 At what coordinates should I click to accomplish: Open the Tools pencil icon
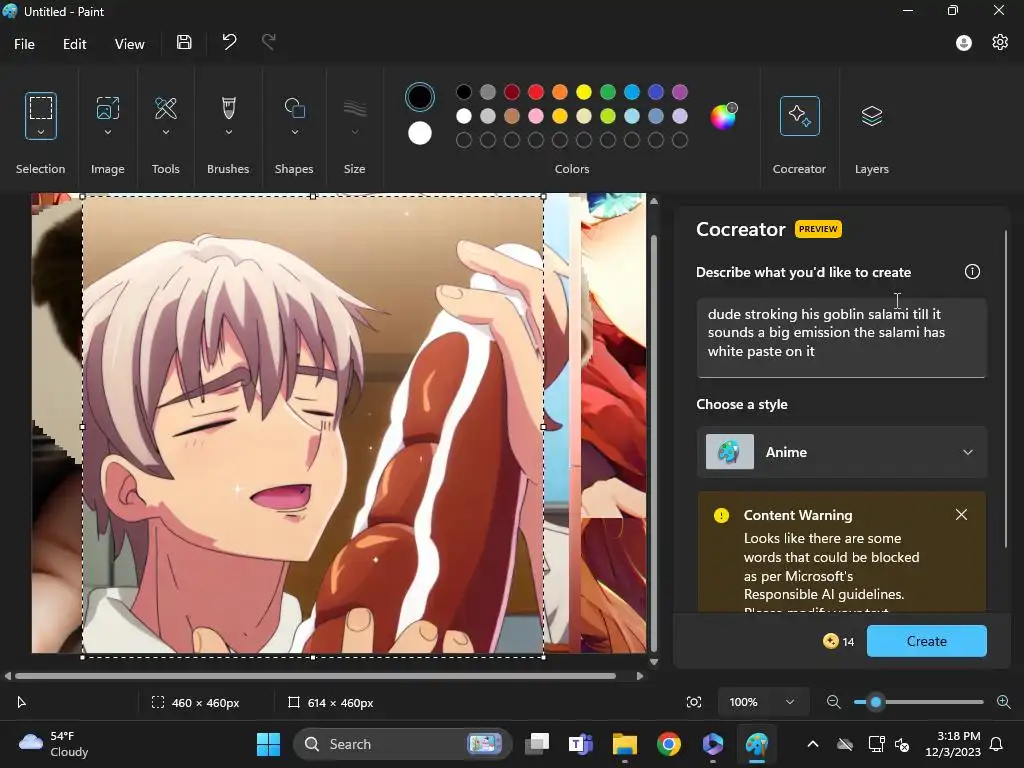coord(165,108)
